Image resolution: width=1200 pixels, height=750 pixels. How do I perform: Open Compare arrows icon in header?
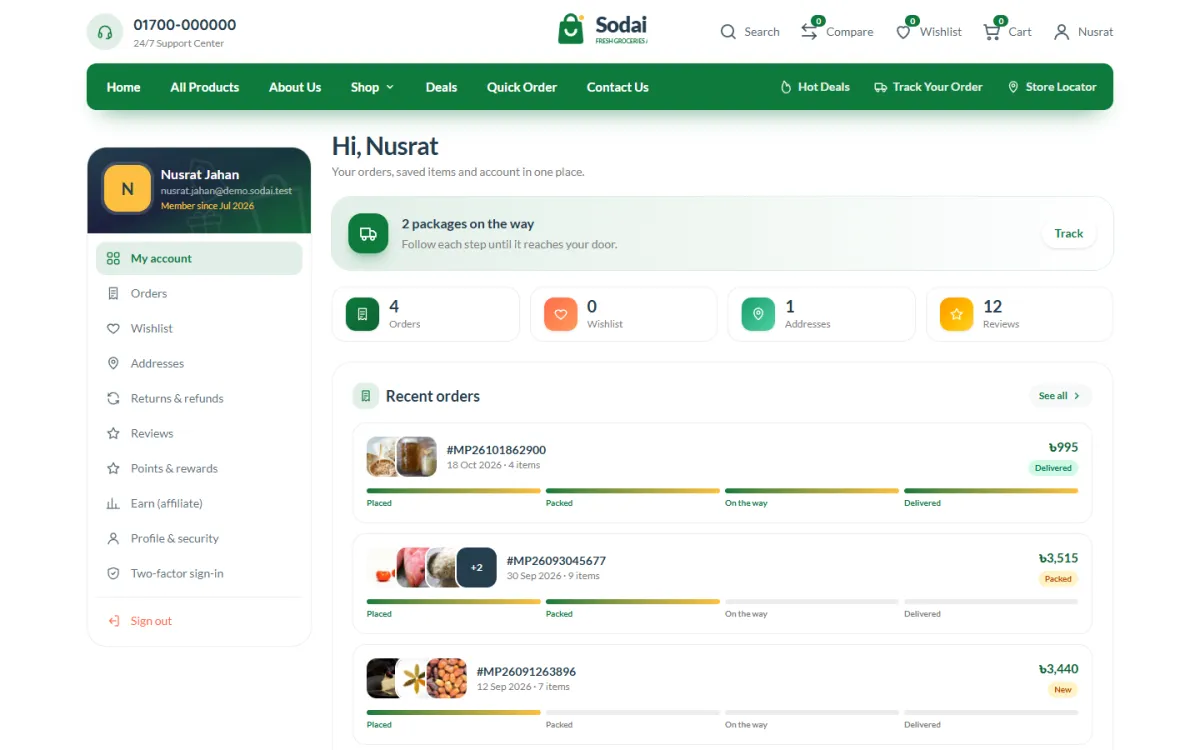coord(809,32)
